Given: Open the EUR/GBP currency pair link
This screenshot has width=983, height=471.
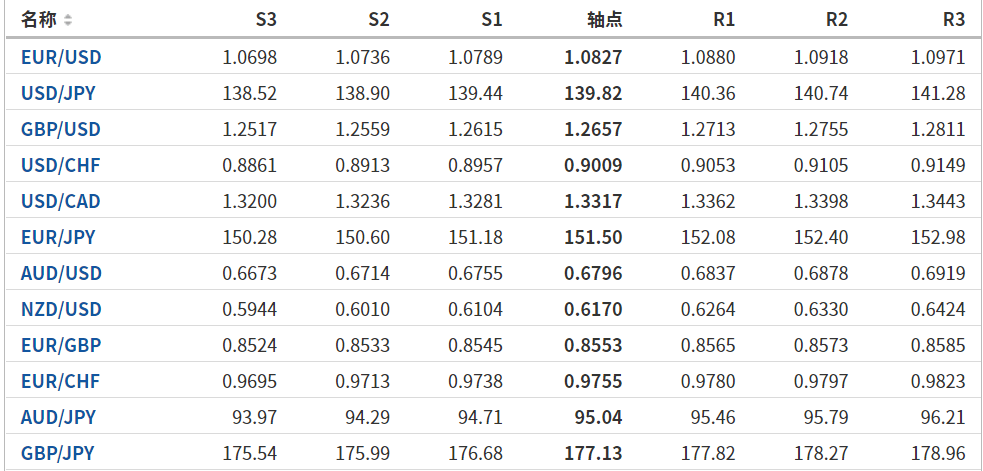Looking at the screenshot, I should click(61, 345).
